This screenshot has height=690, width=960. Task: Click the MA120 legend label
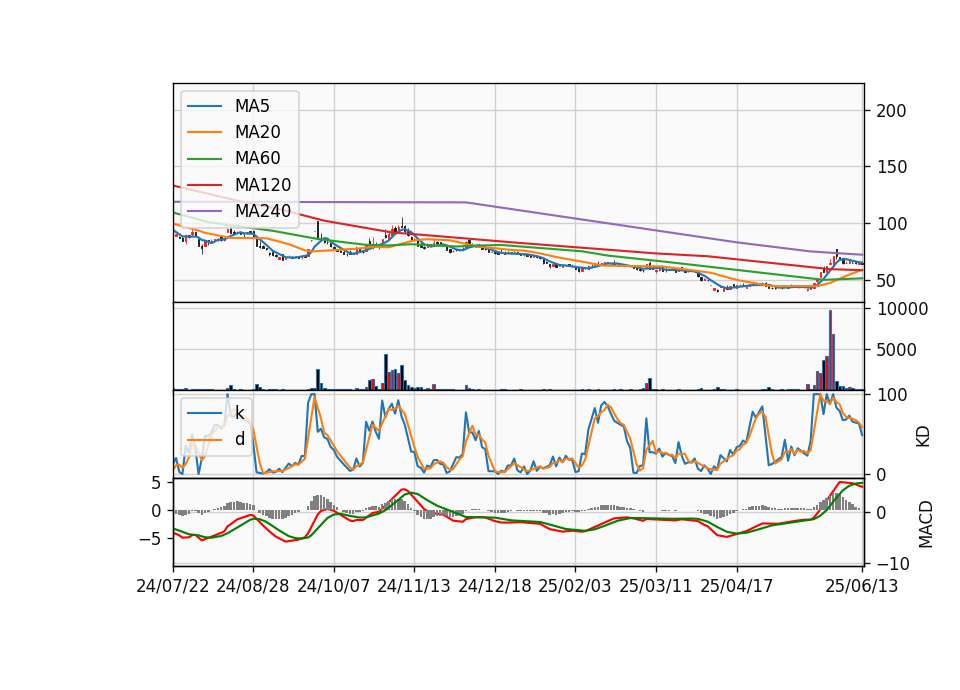[x=263, y=185]
